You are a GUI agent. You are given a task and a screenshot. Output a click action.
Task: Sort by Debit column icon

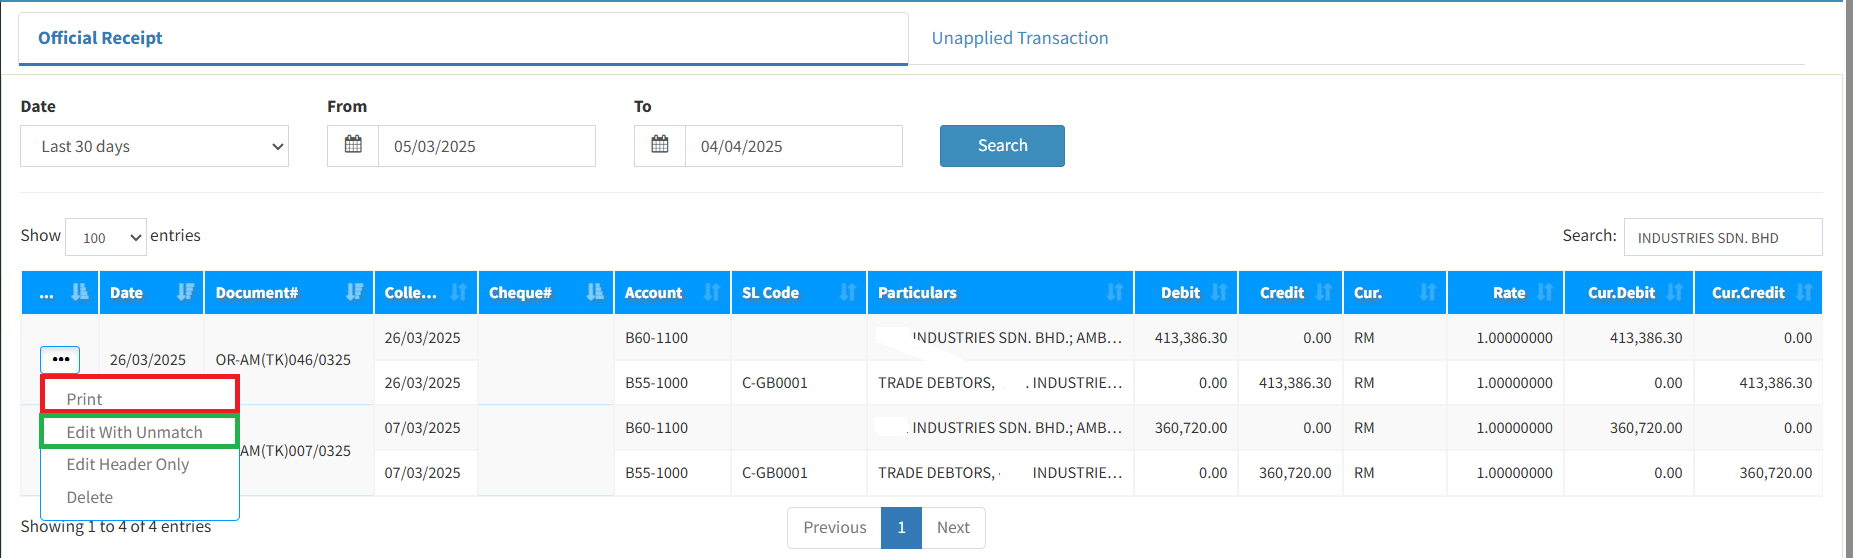coord(1219,292)
